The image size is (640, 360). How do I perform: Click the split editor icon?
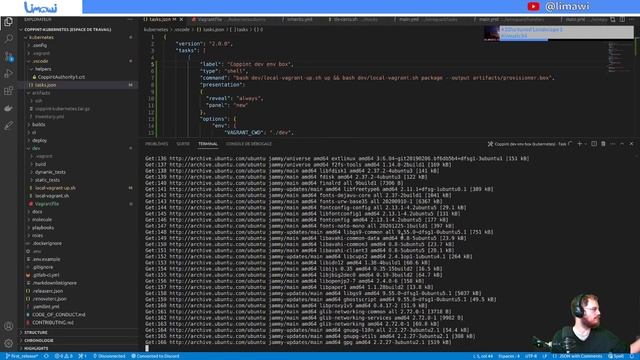click(622, 19)
